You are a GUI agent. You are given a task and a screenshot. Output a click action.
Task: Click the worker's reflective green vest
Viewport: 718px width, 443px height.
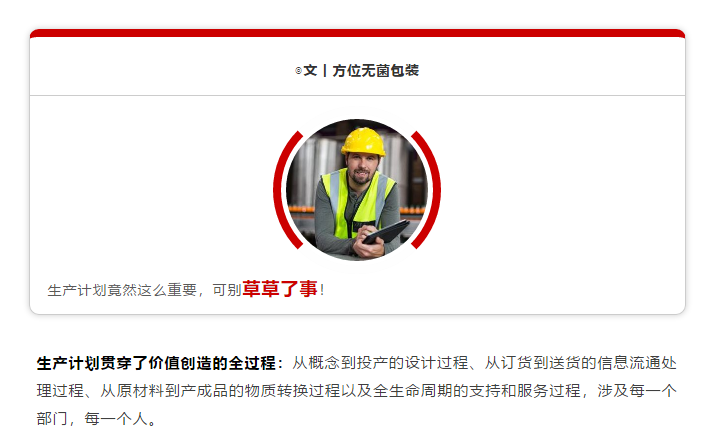(358, 202)
